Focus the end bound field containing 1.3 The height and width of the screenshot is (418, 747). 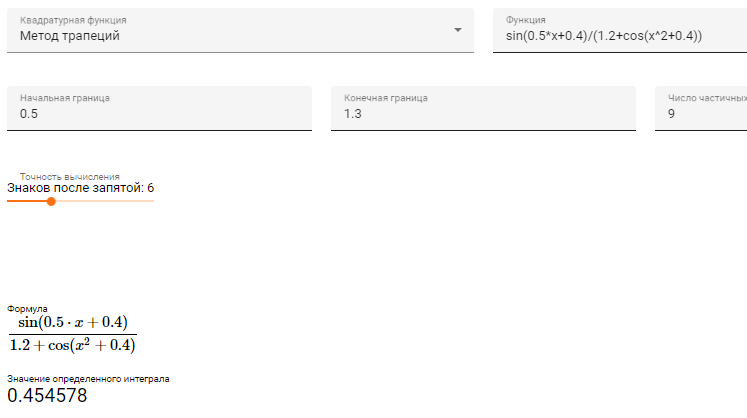[484, 115]
